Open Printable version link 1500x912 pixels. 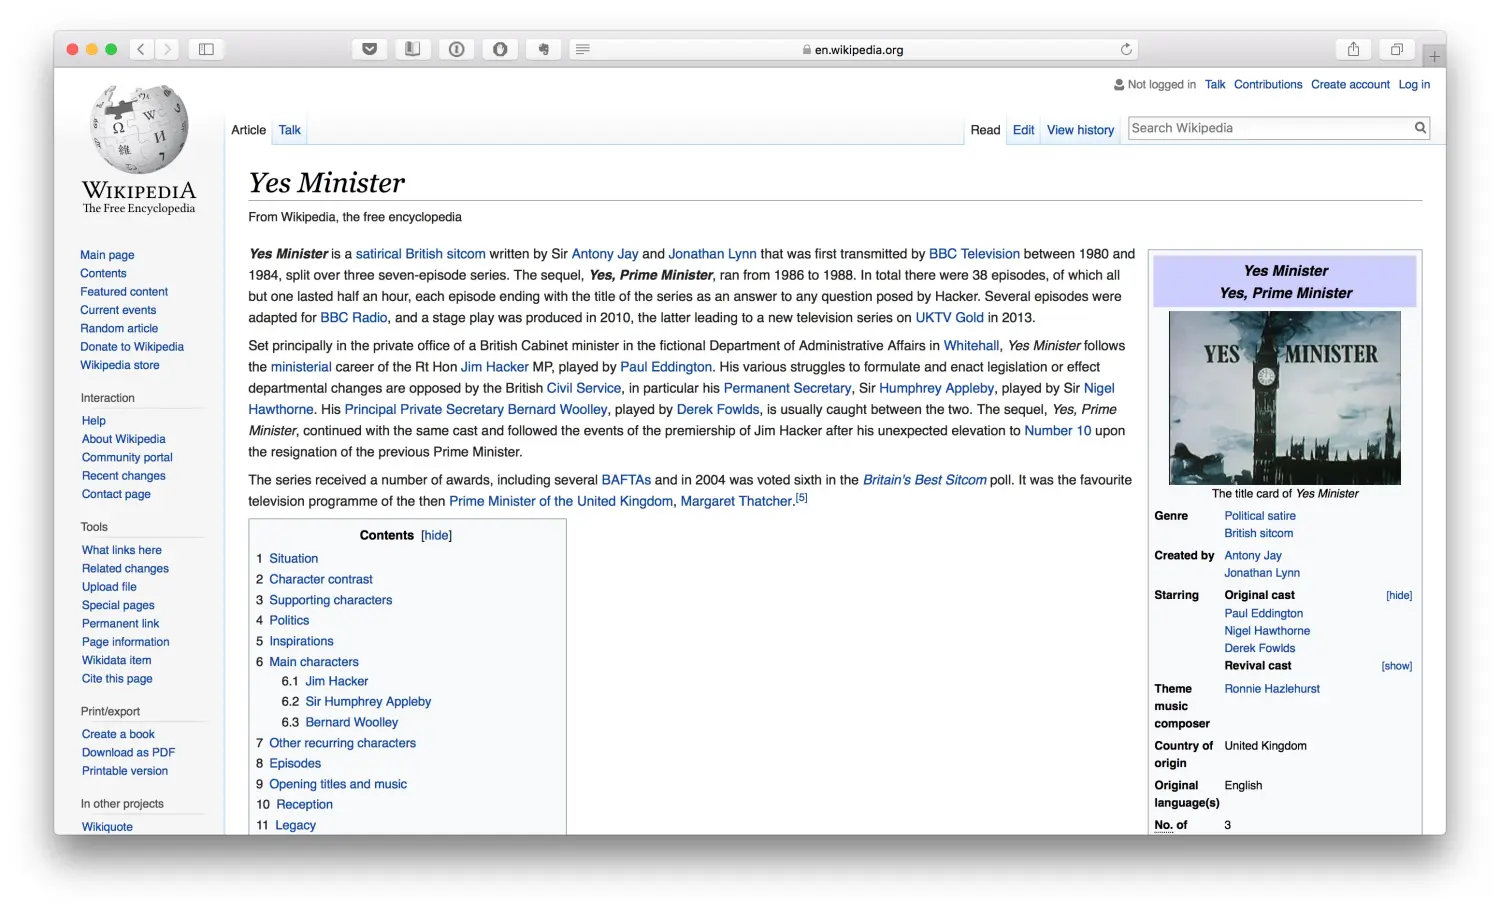pos(125,771)
